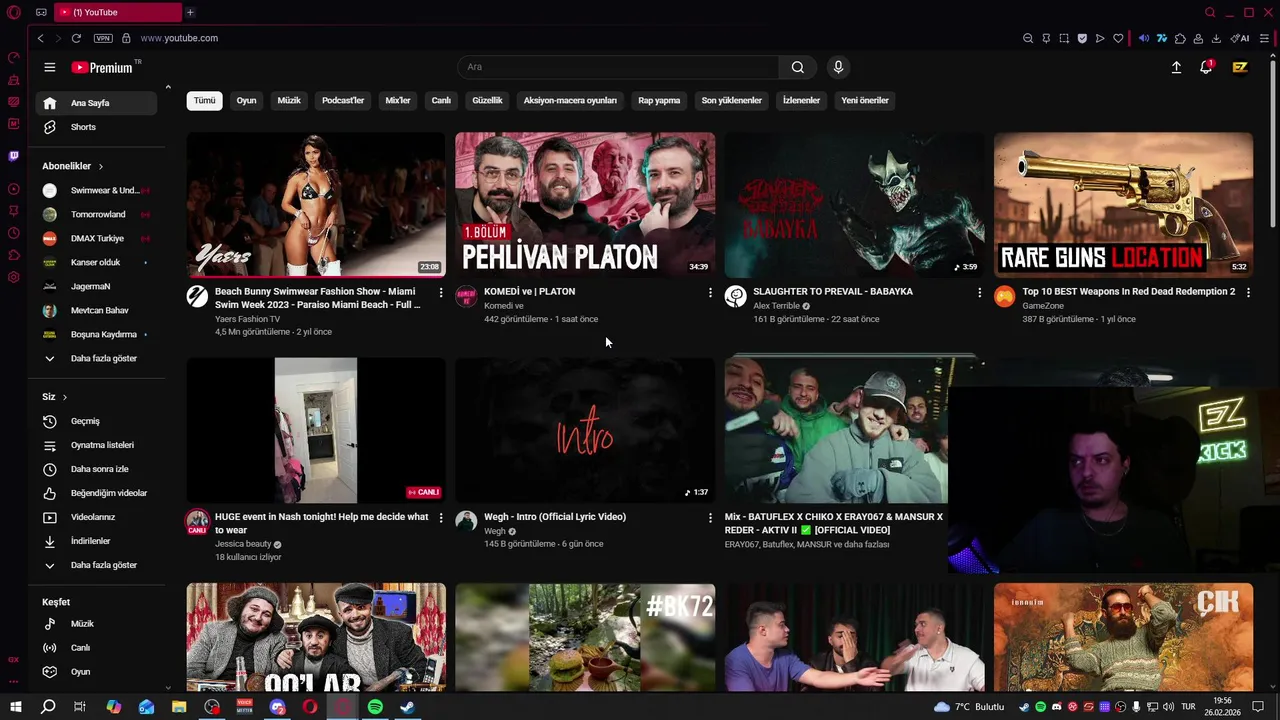The image size is (1280, 720).
Task: Select the Aksiyon-macera oyunları chip
Action: pyautogui.click(x=570, y=100)
